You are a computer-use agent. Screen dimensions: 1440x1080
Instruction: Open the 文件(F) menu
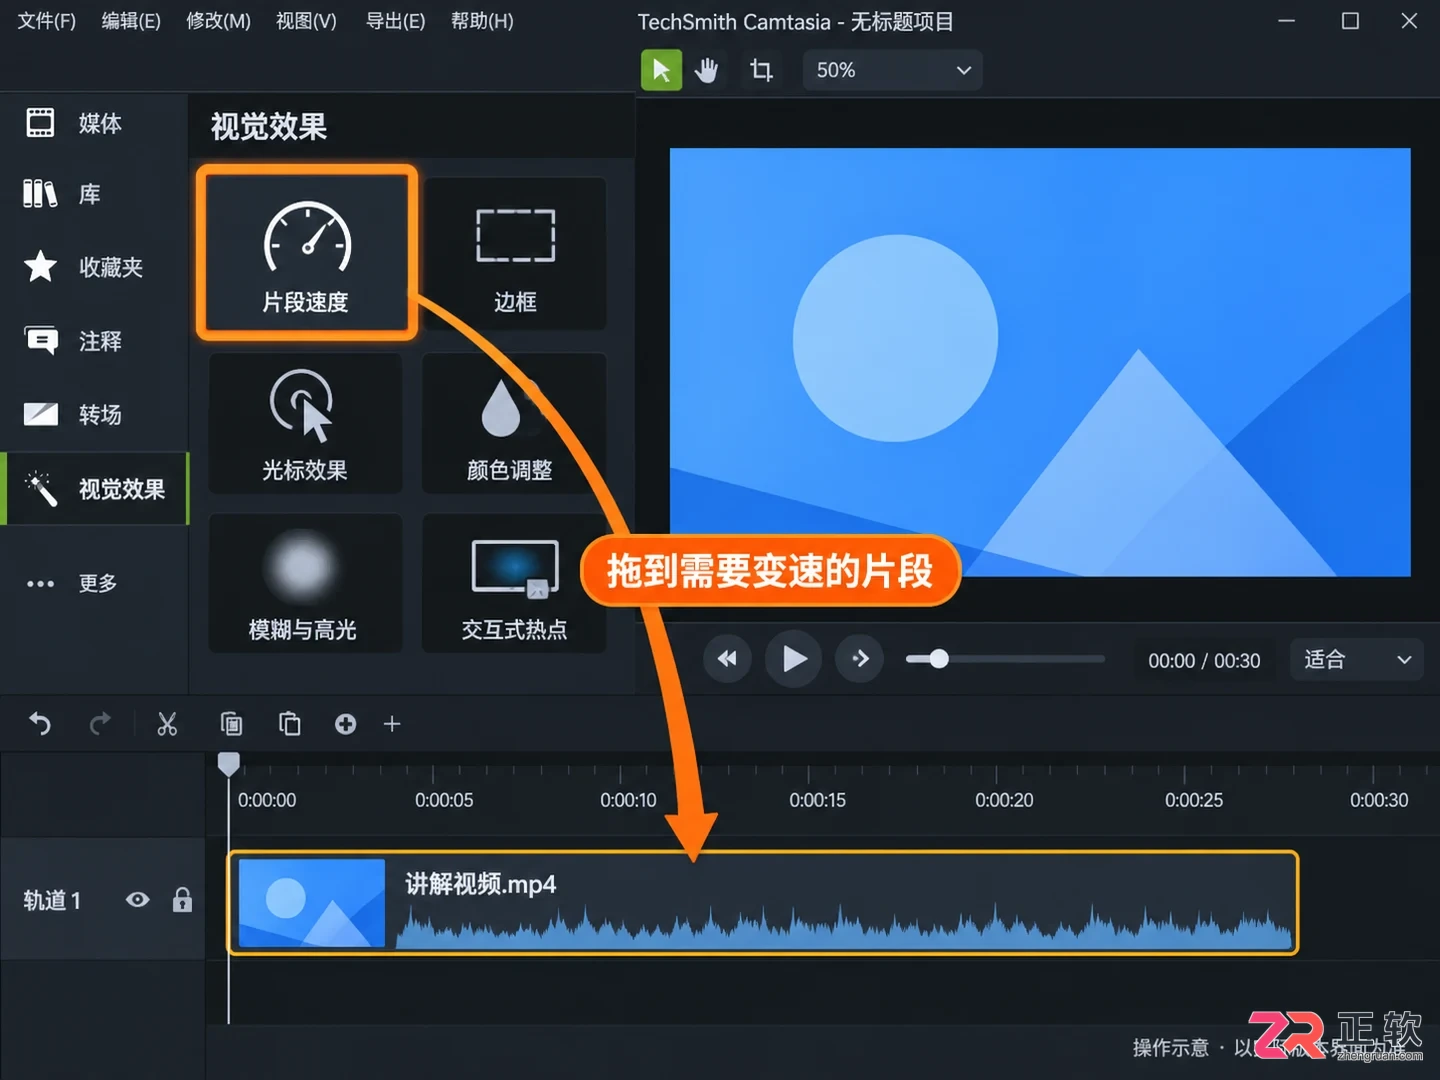pyautogui.click(x=47, y=21)
